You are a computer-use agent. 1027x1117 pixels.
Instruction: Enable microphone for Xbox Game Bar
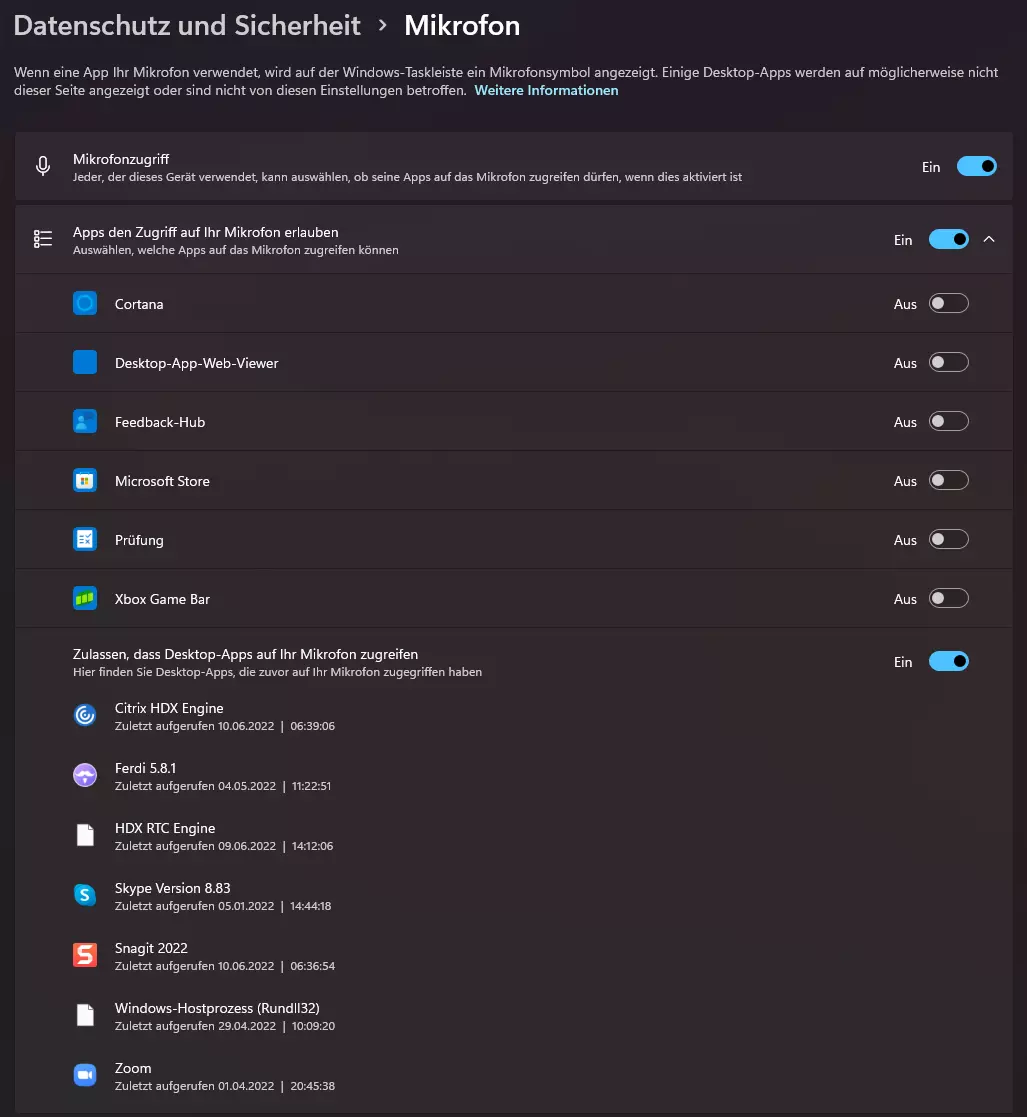click(949, 598)
